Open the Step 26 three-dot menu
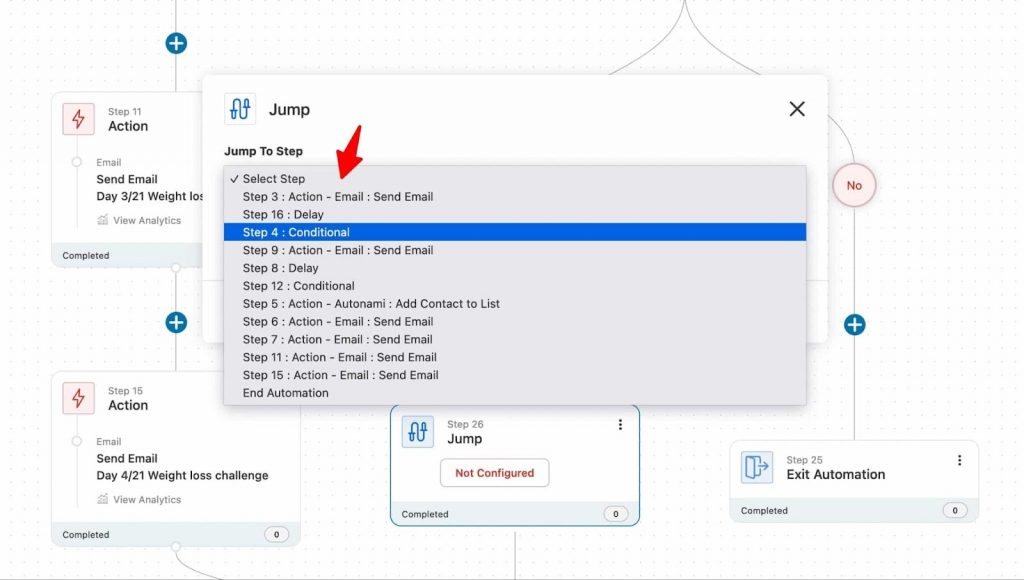This screenshot has width=1024, height=580. [x=620, y=425]
